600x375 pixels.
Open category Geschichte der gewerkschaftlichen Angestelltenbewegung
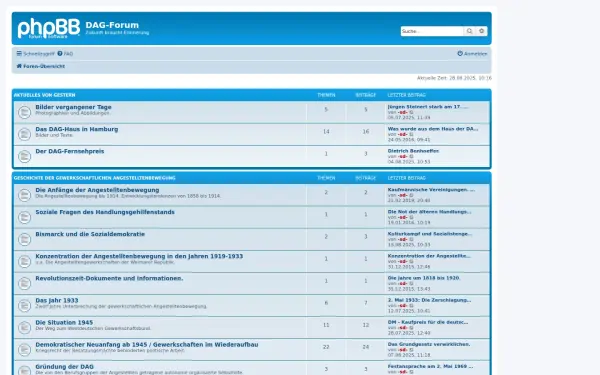point(95,178)
